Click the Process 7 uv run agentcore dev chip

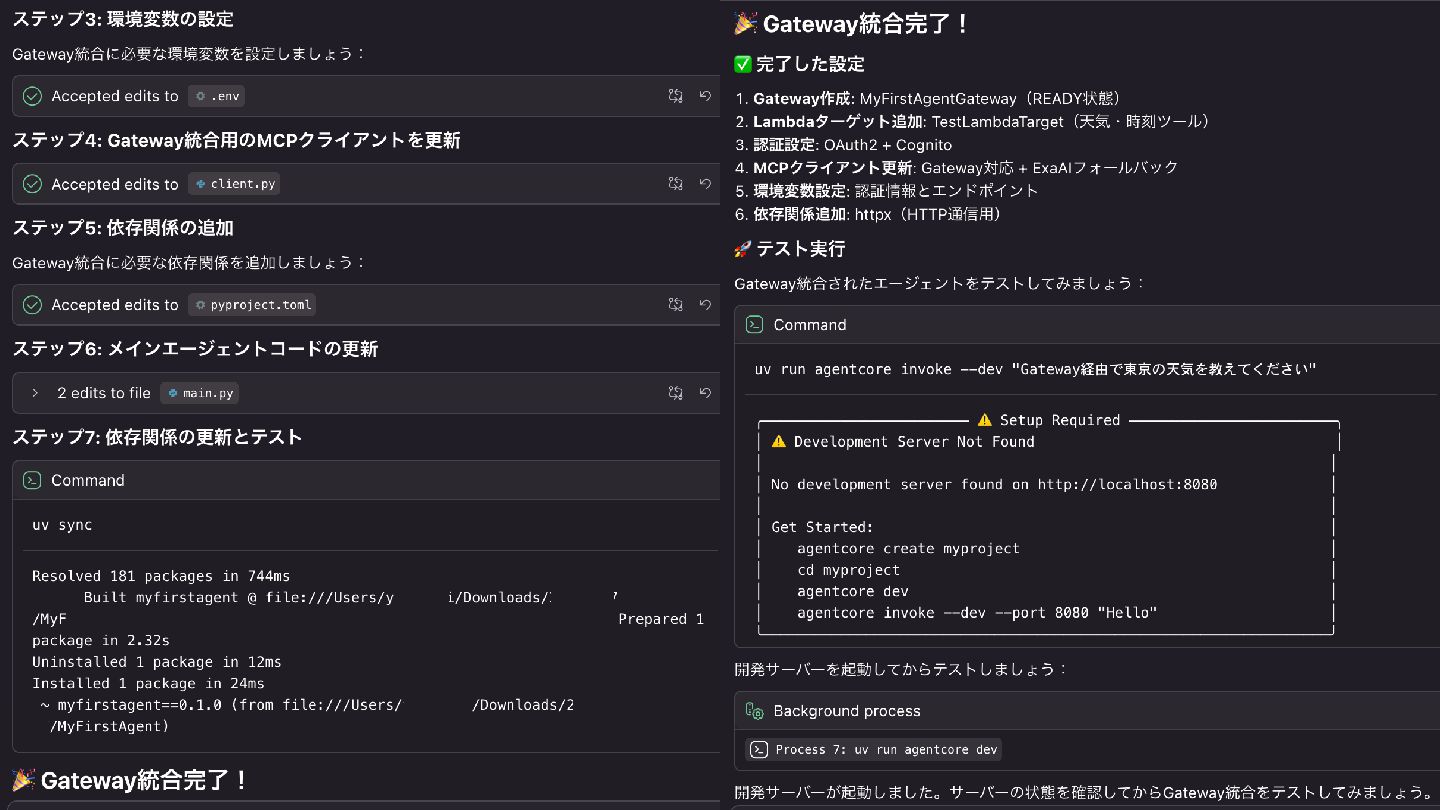(x=873, y=750)
